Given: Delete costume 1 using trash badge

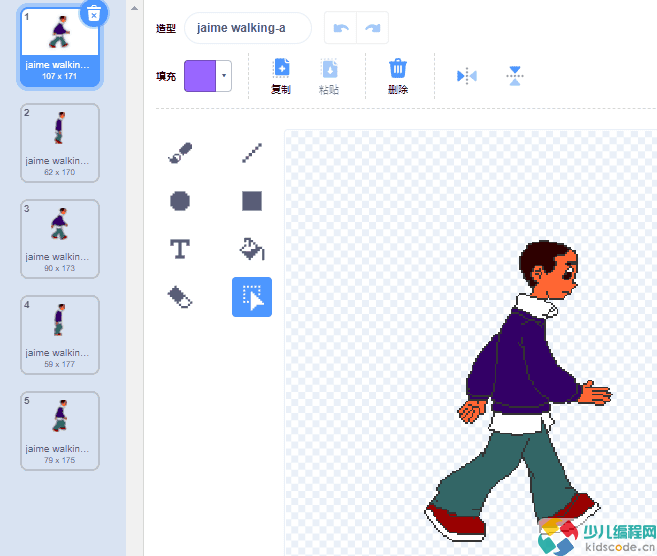Looking at the screenshot, I should 93,13.
